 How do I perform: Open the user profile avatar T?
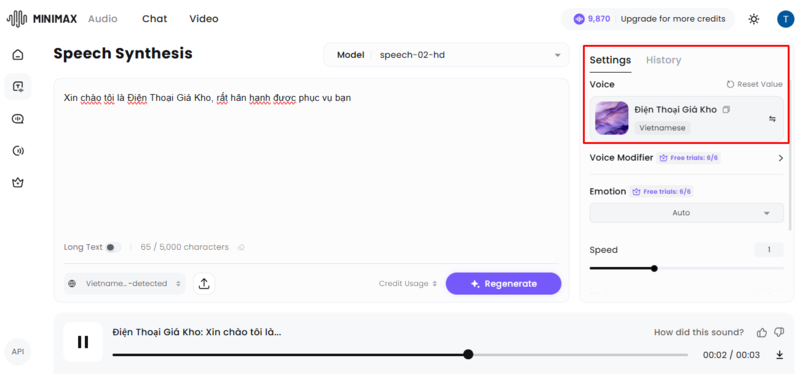[x=786, y=19]
